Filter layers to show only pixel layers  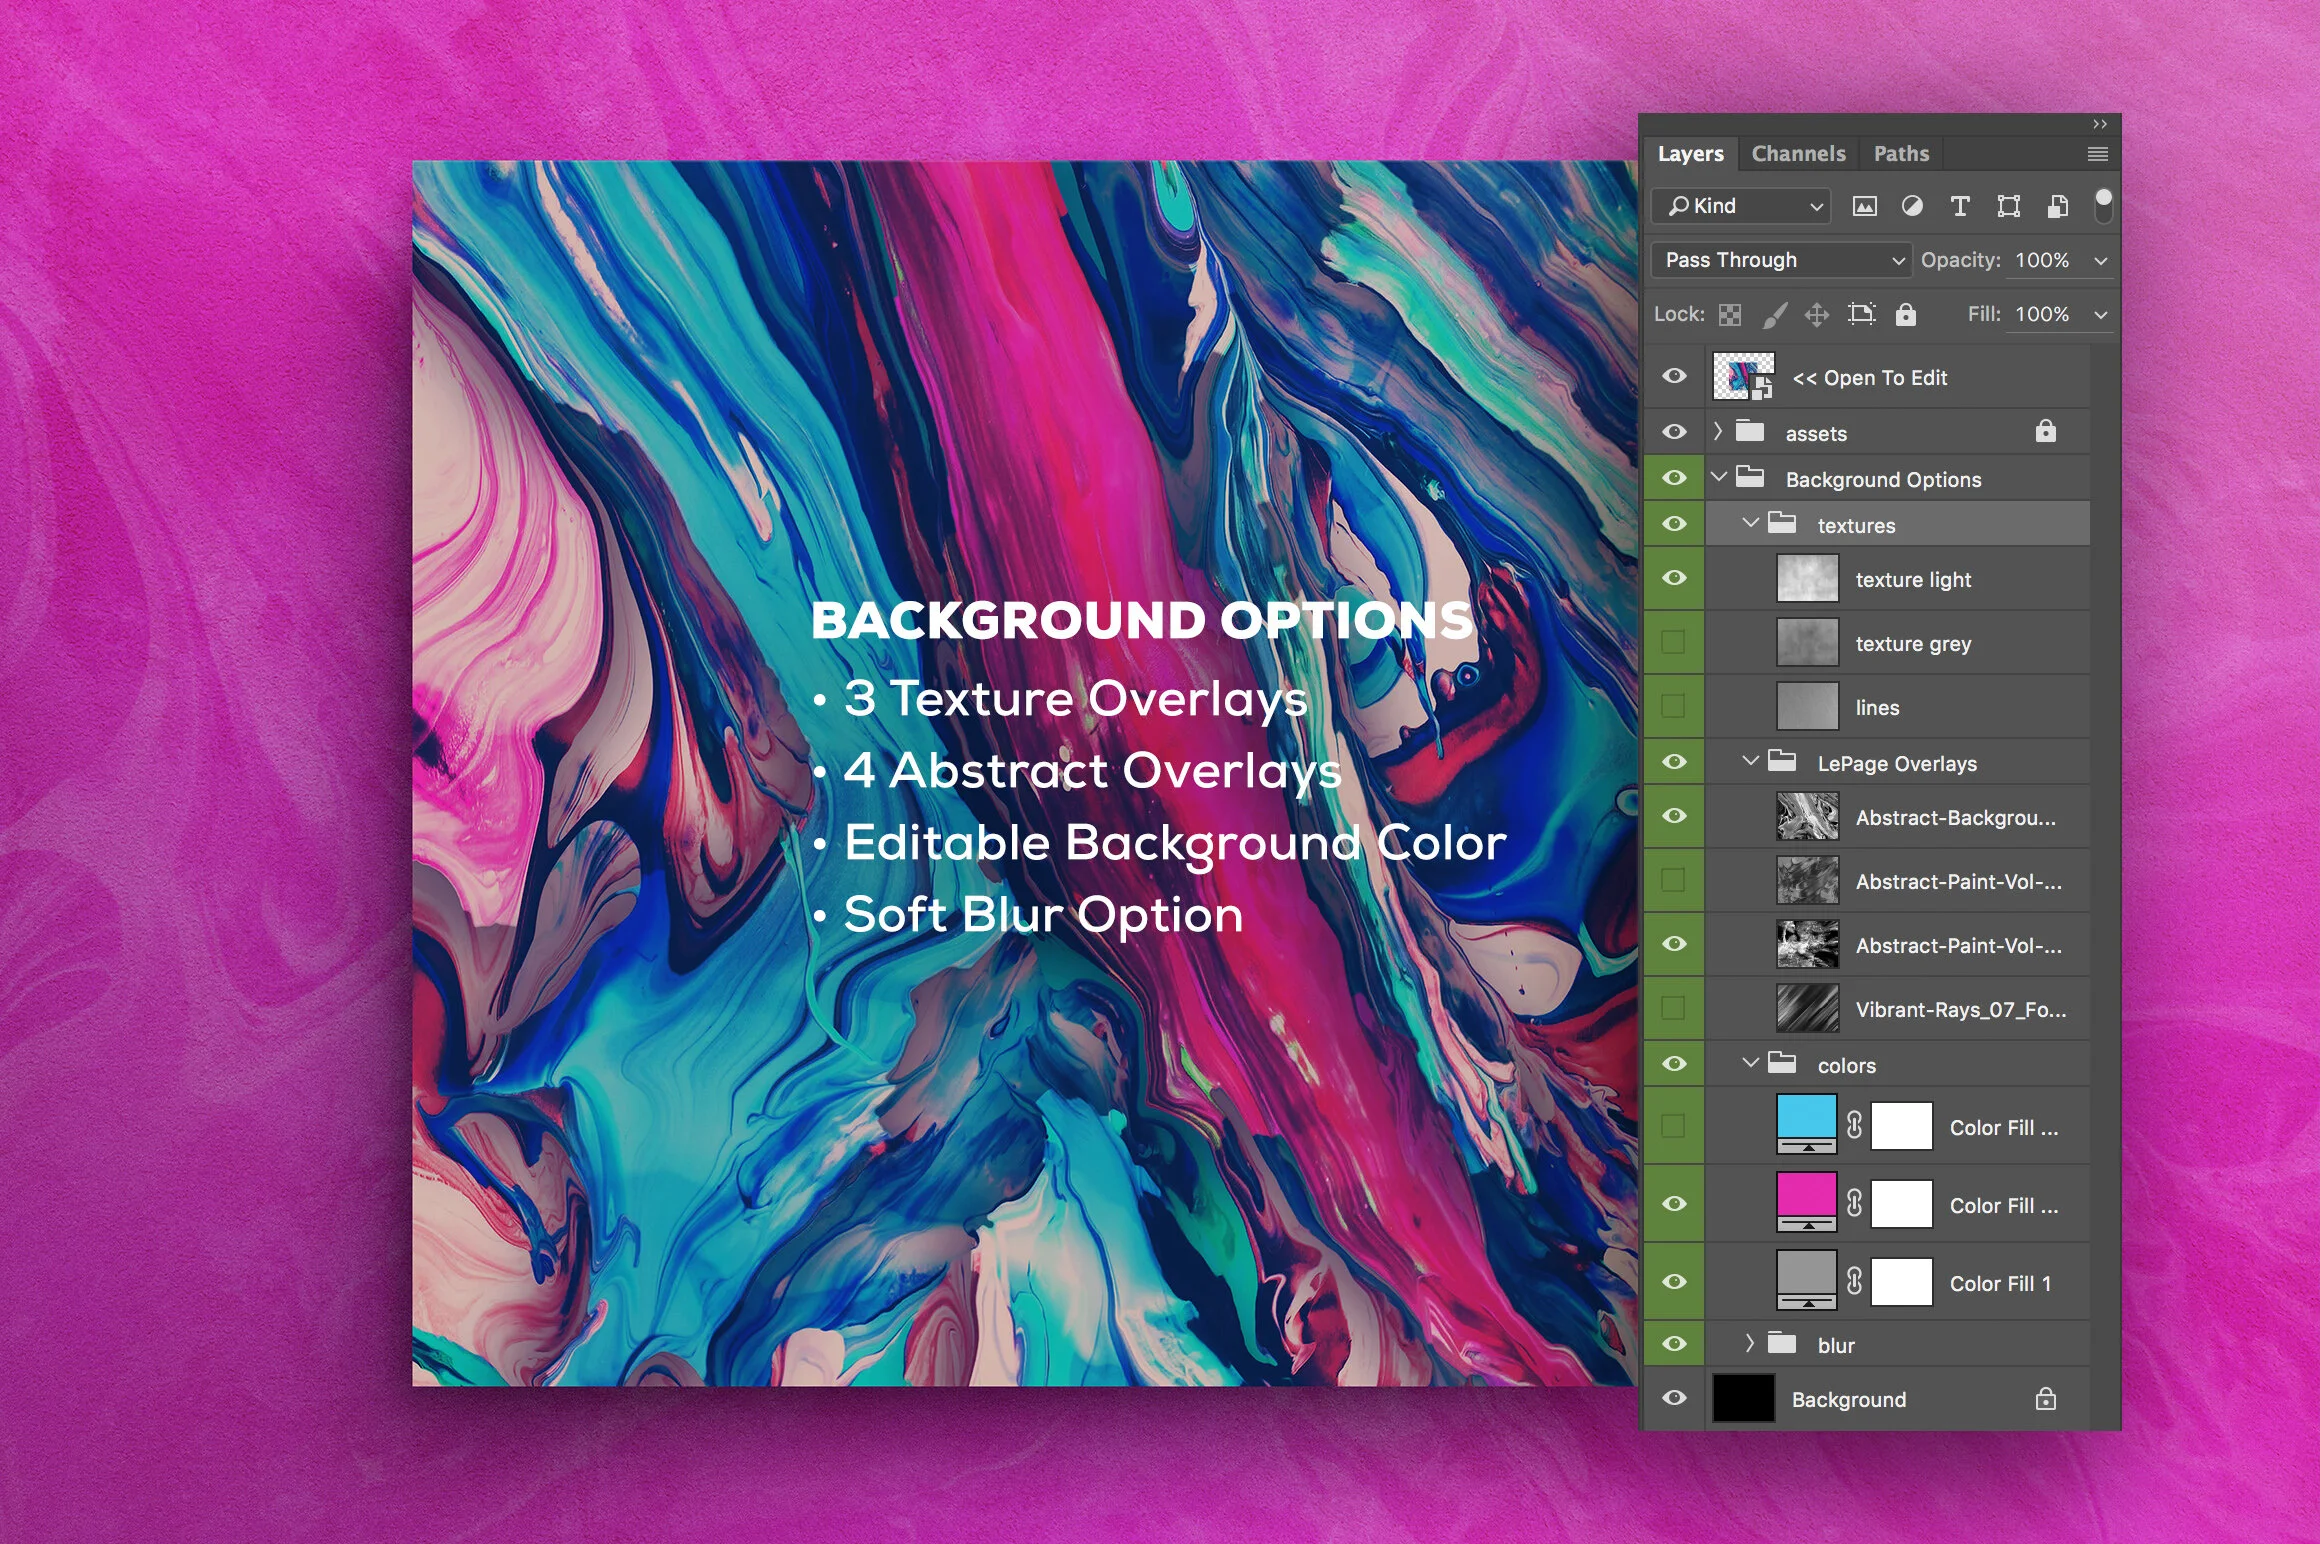coord(1865,206)
